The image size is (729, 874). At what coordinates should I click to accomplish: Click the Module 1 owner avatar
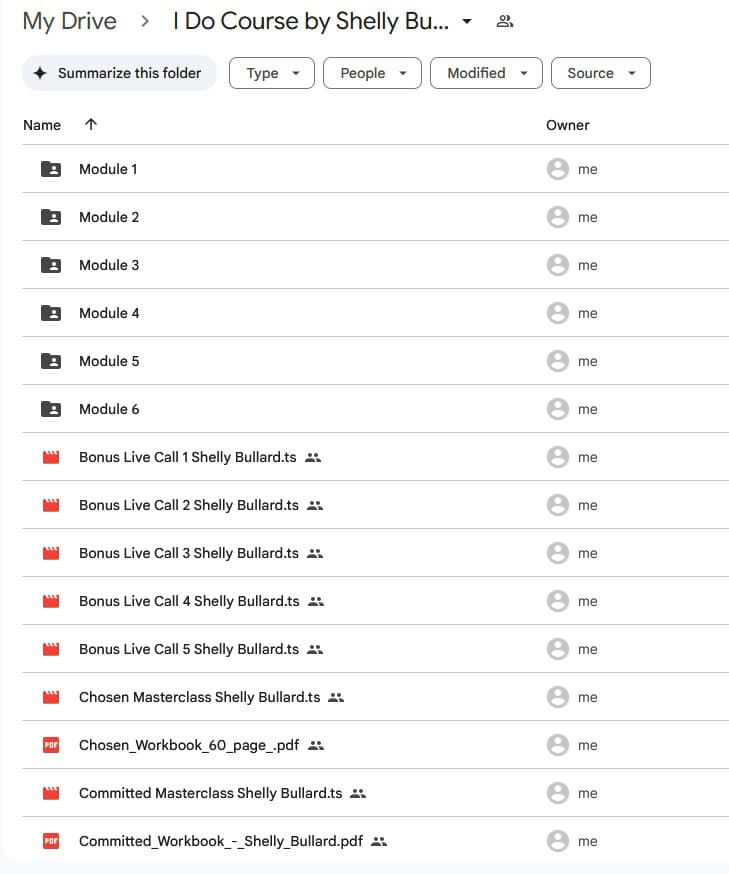click(x=557, y=169)
